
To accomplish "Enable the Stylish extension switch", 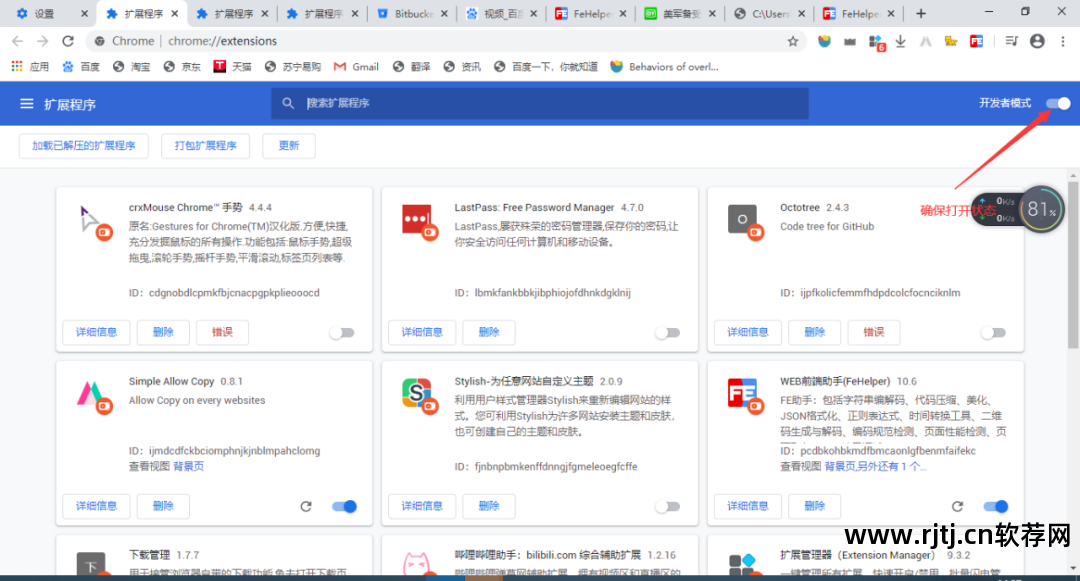I will click(667, 507).
